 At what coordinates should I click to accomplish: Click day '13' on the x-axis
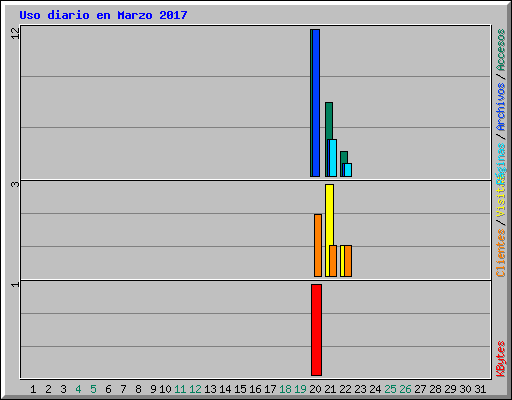[x=210, y=389]
